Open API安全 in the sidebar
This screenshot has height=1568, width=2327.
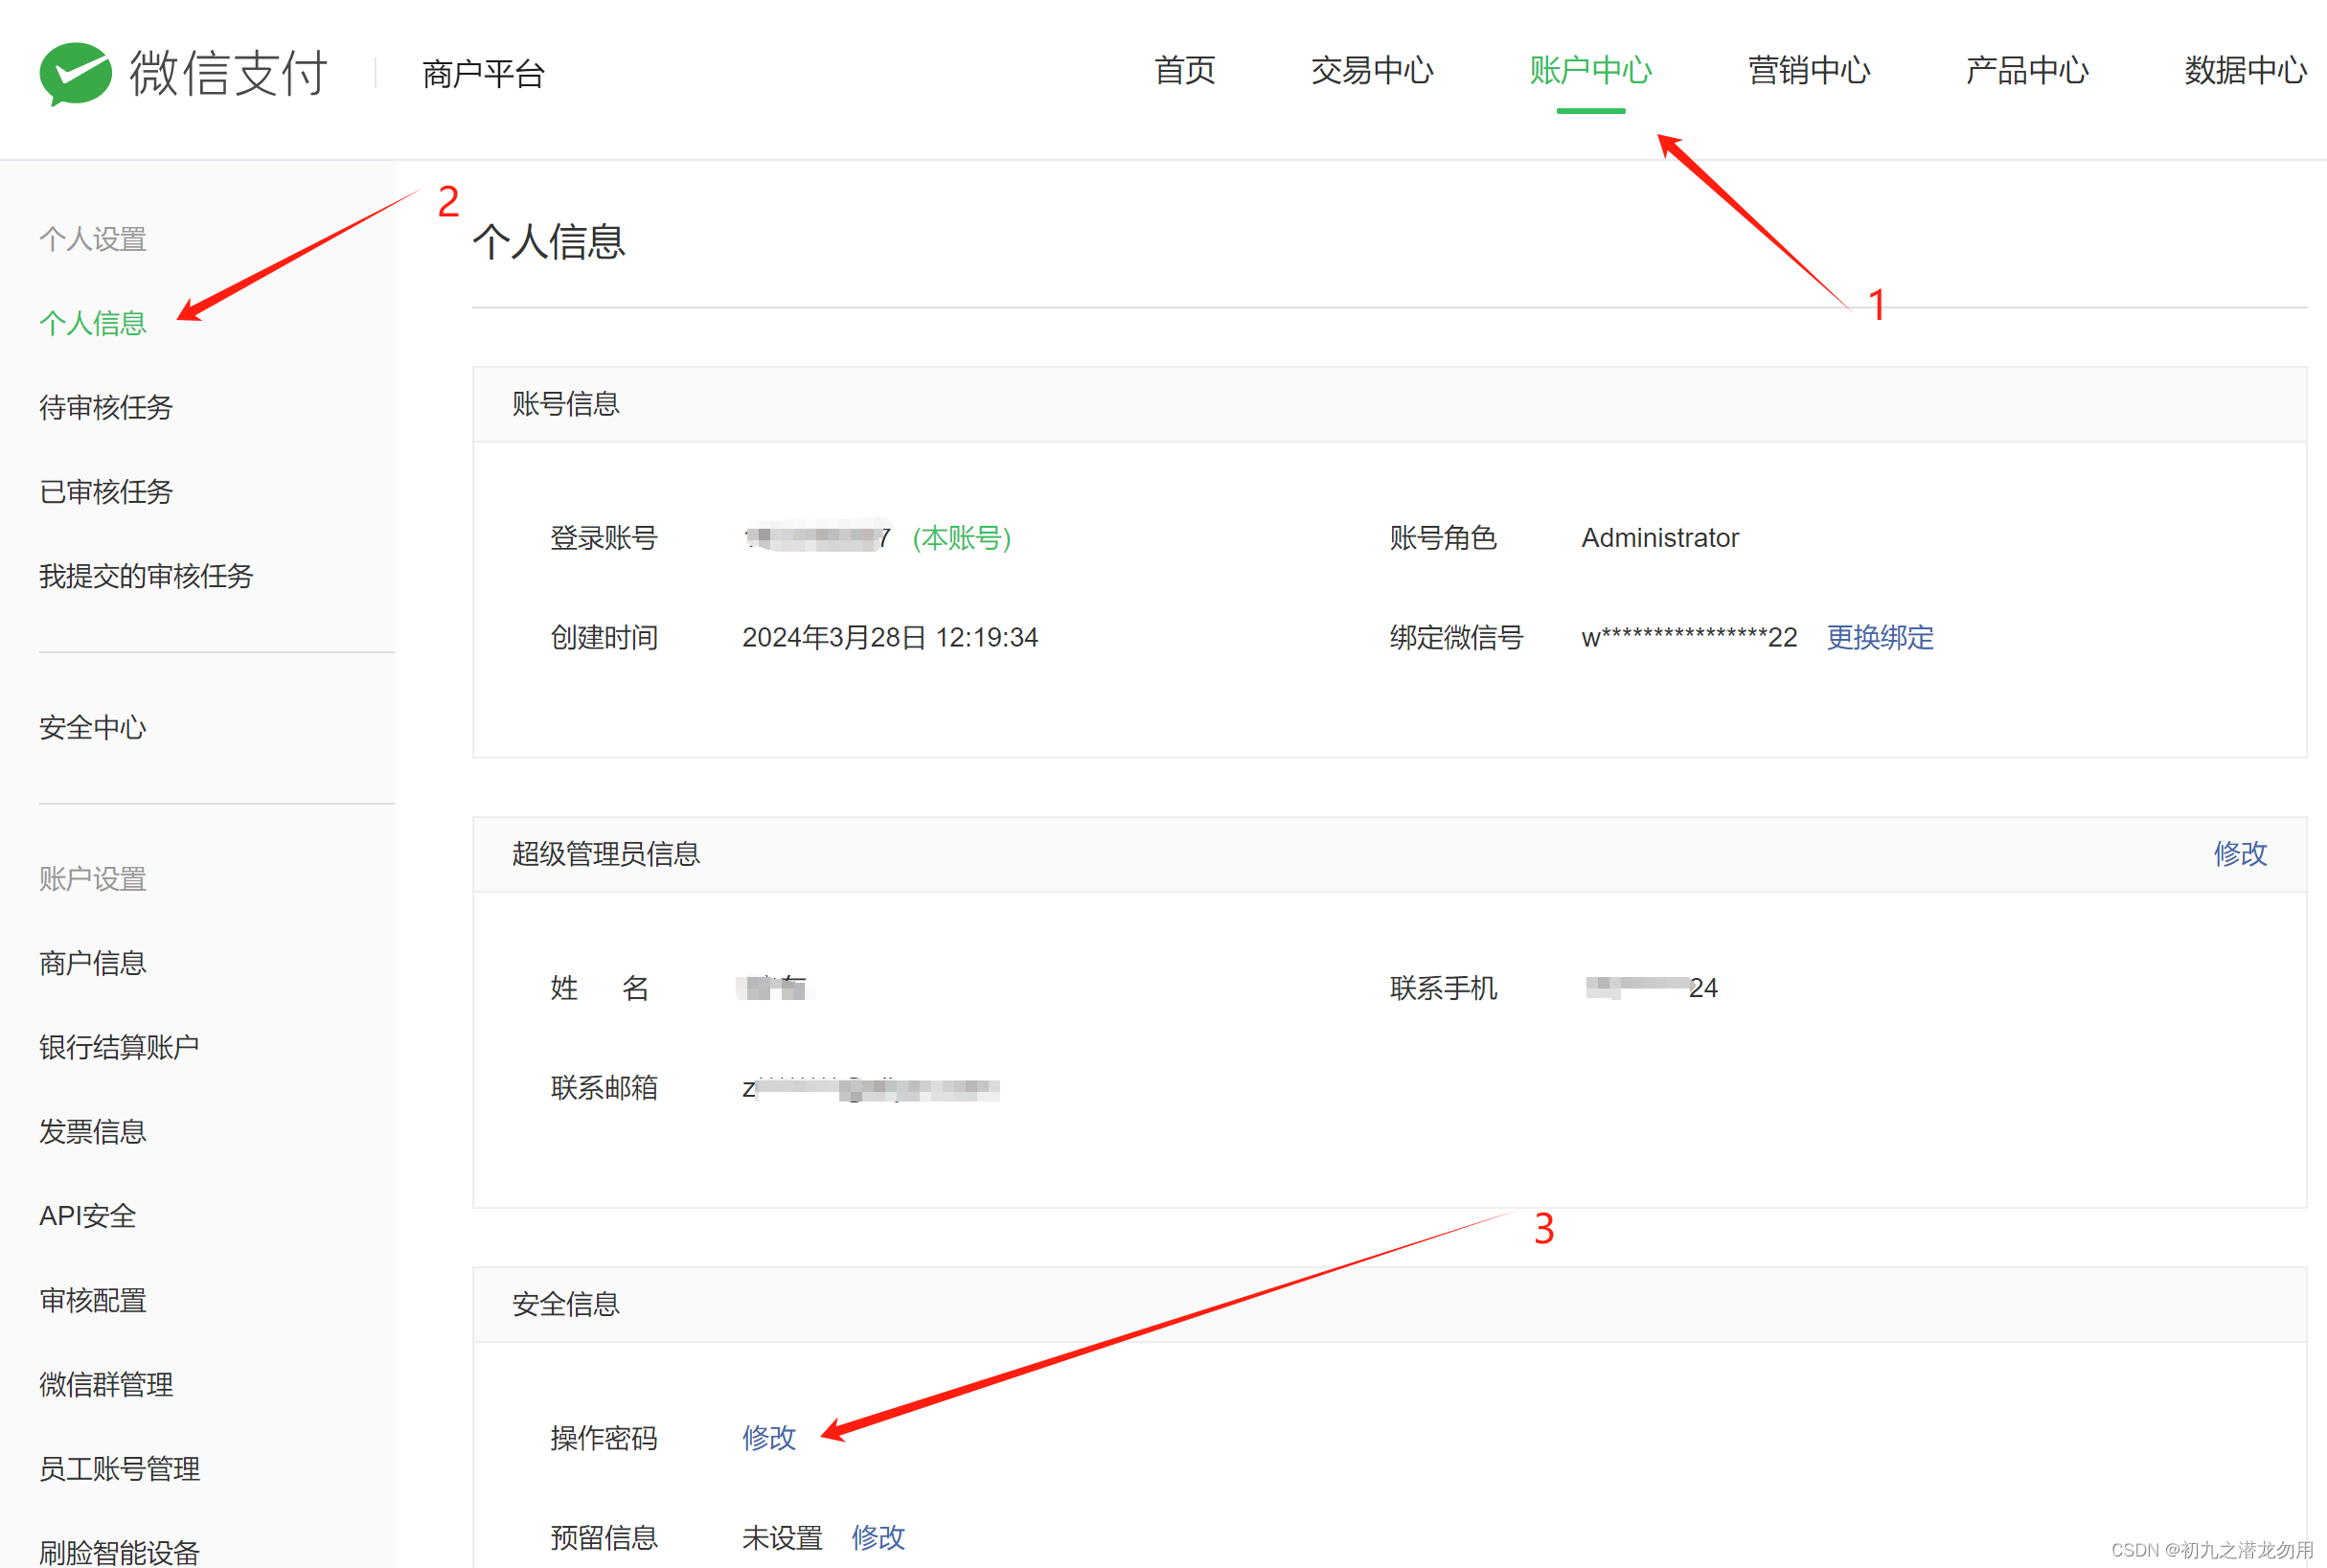(88, 1216)
